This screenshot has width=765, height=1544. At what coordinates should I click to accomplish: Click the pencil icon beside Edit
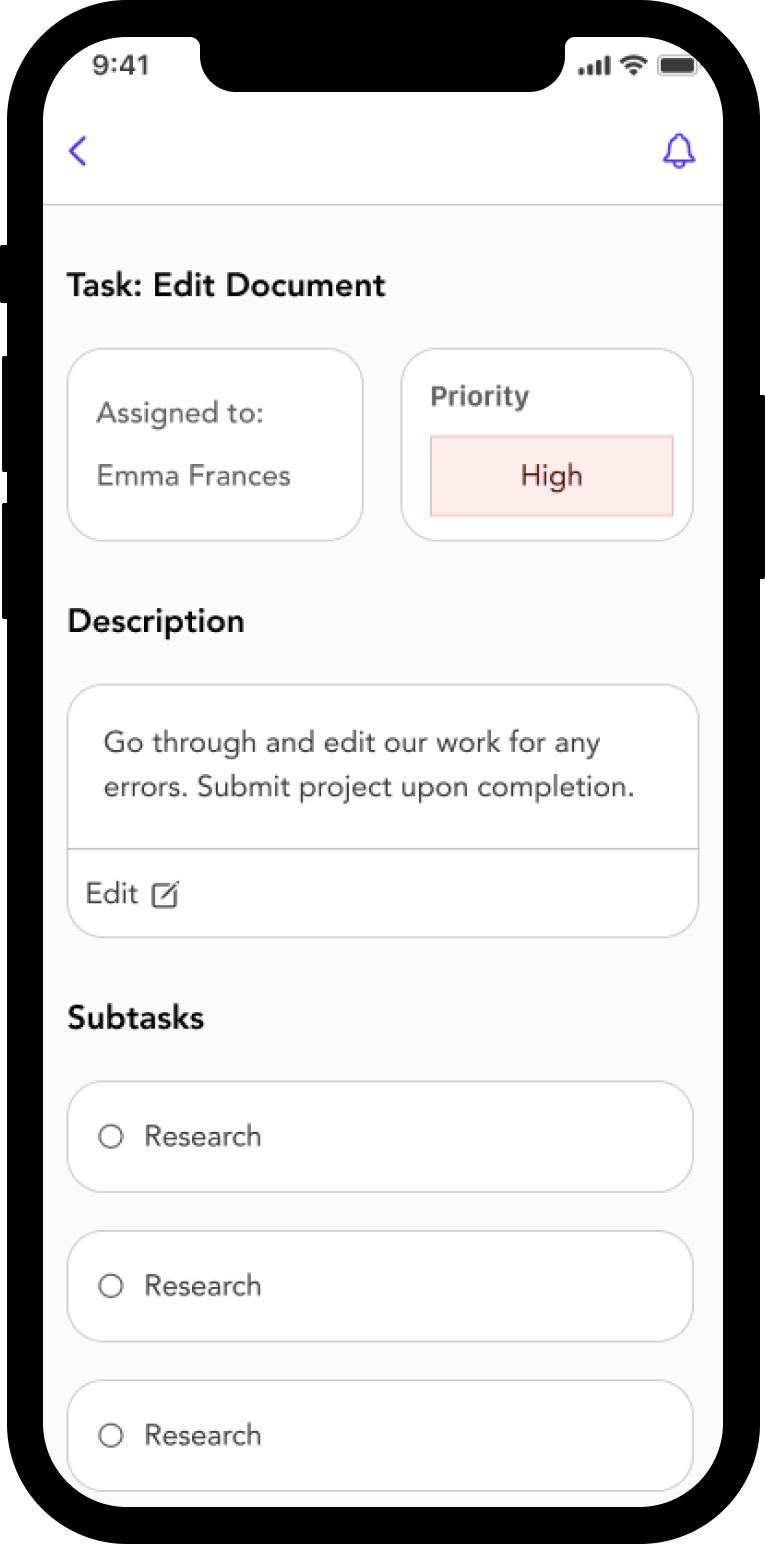click(x=164, y=894)
